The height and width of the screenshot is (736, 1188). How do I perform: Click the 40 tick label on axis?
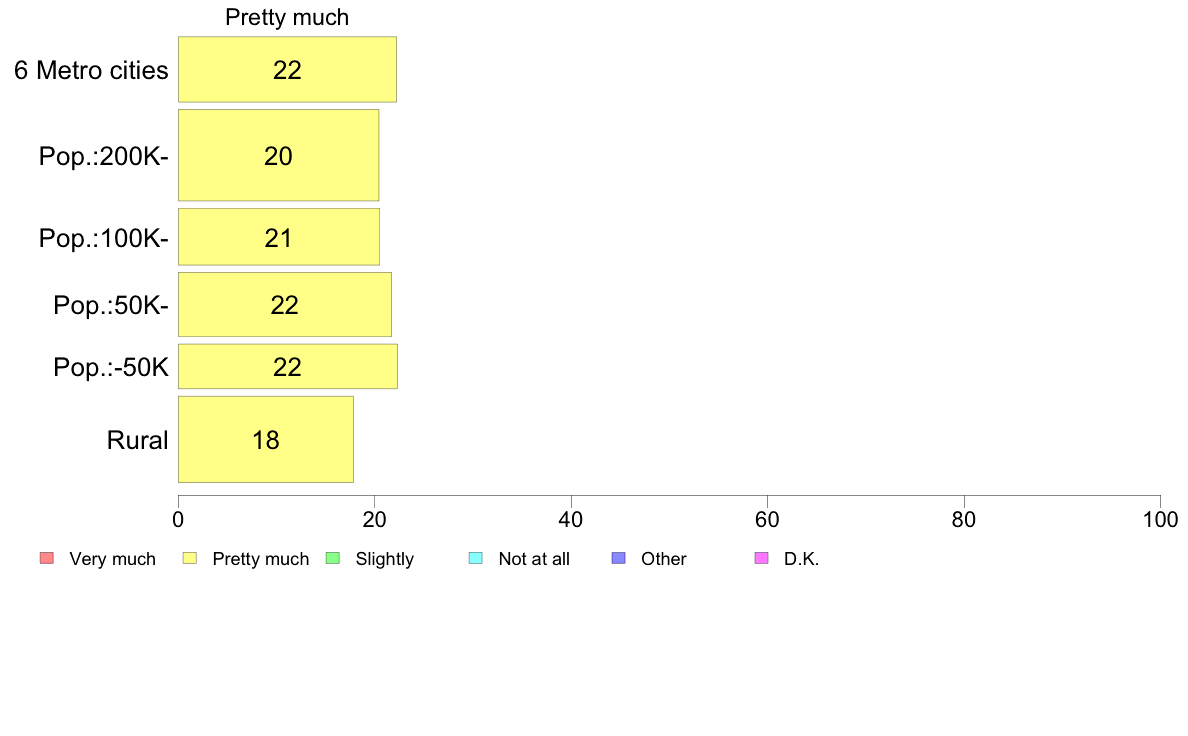click(571, 519)
